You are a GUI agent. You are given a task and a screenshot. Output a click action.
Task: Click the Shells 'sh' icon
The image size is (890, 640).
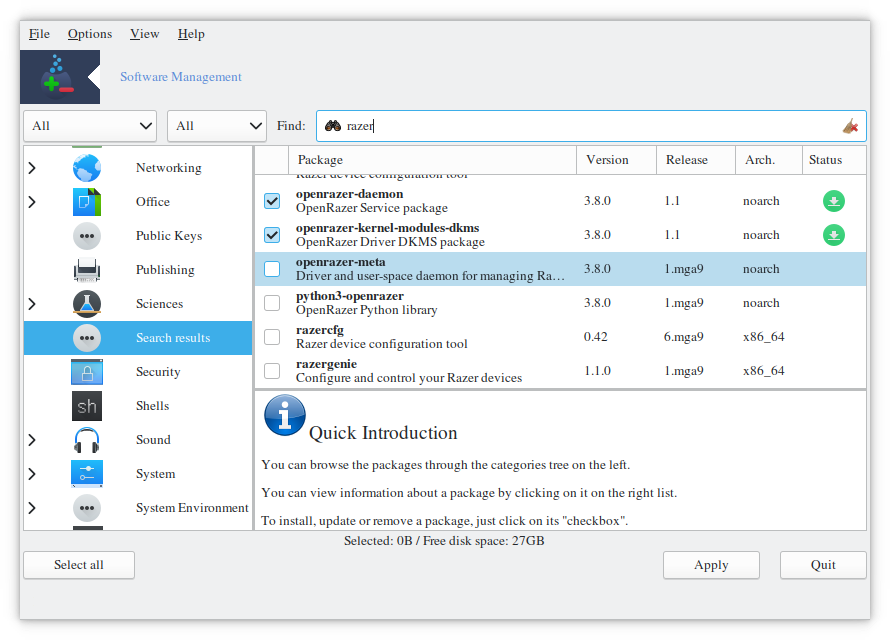pos(87,406)
